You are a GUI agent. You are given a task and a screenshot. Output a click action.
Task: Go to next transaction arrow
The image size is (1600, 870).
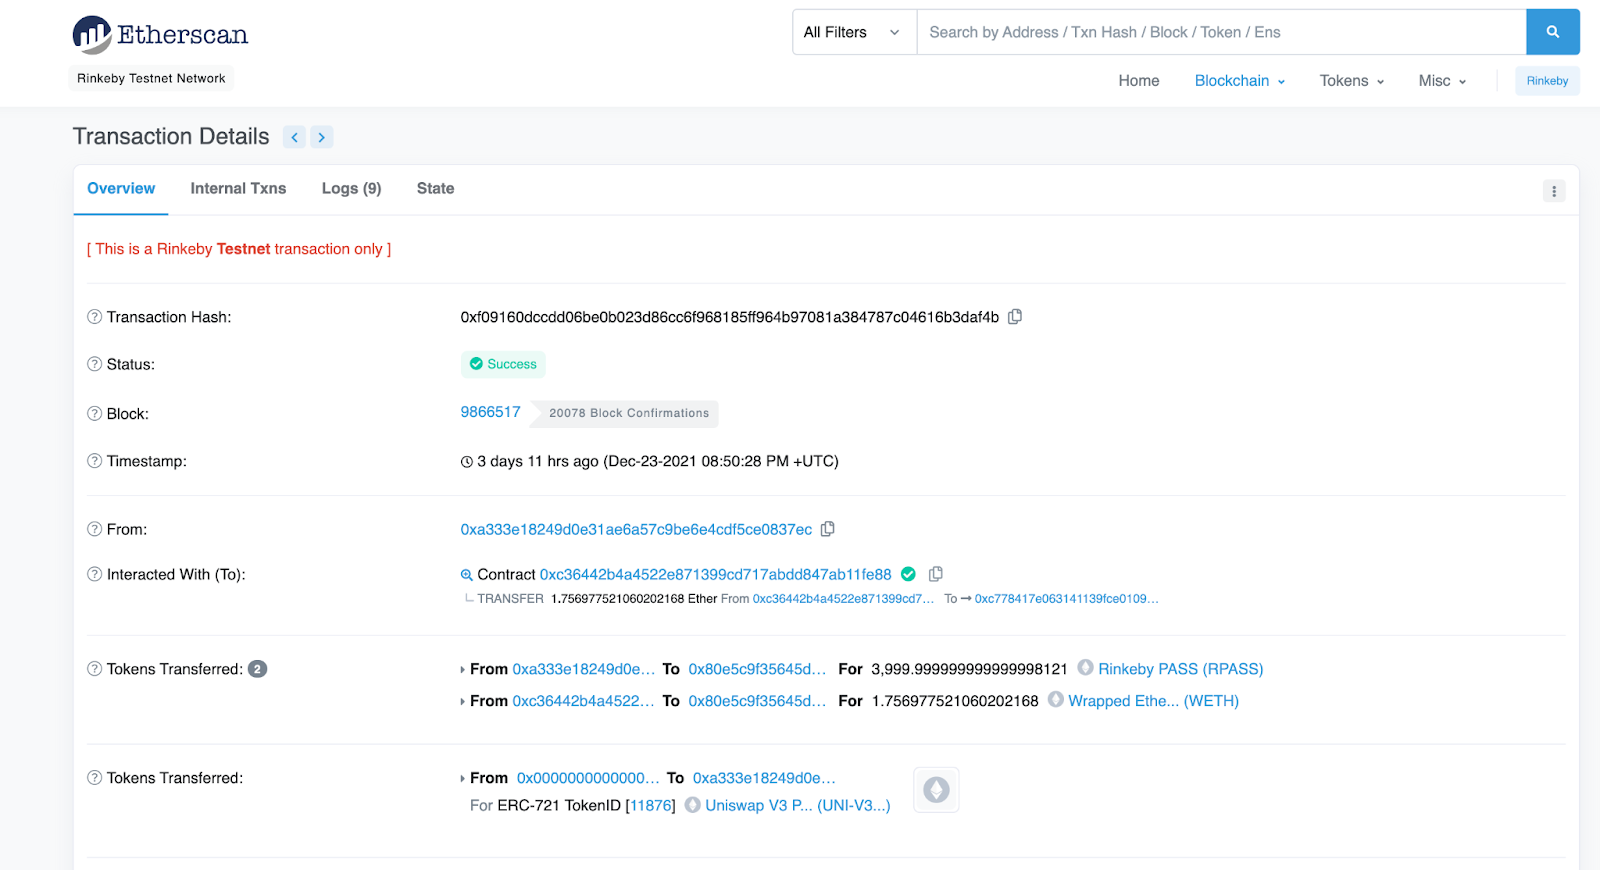pyautogui.click(x=321, y=137)
